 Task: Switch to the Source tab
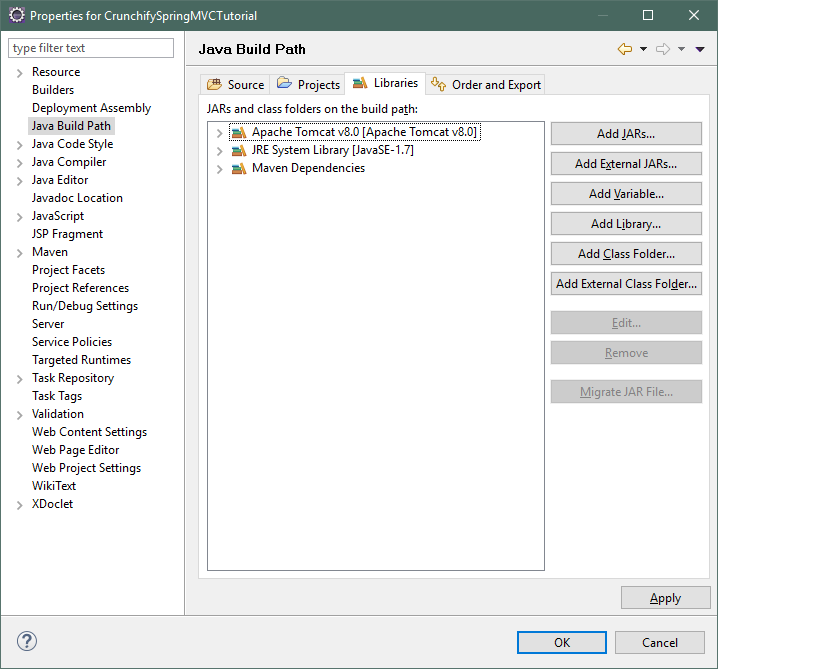pyautogui.click(x=235, y=85)
